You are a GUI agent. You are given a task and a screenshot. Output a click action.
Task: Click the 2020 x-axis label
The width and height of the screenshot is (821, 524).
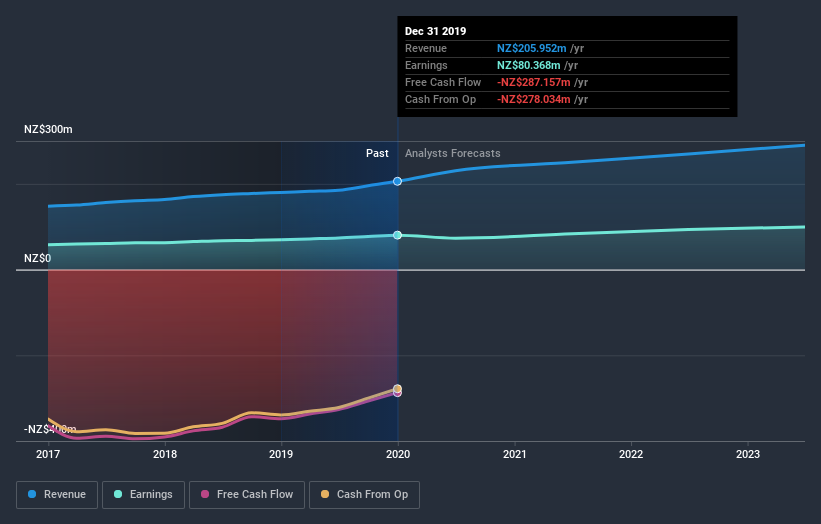398,454
